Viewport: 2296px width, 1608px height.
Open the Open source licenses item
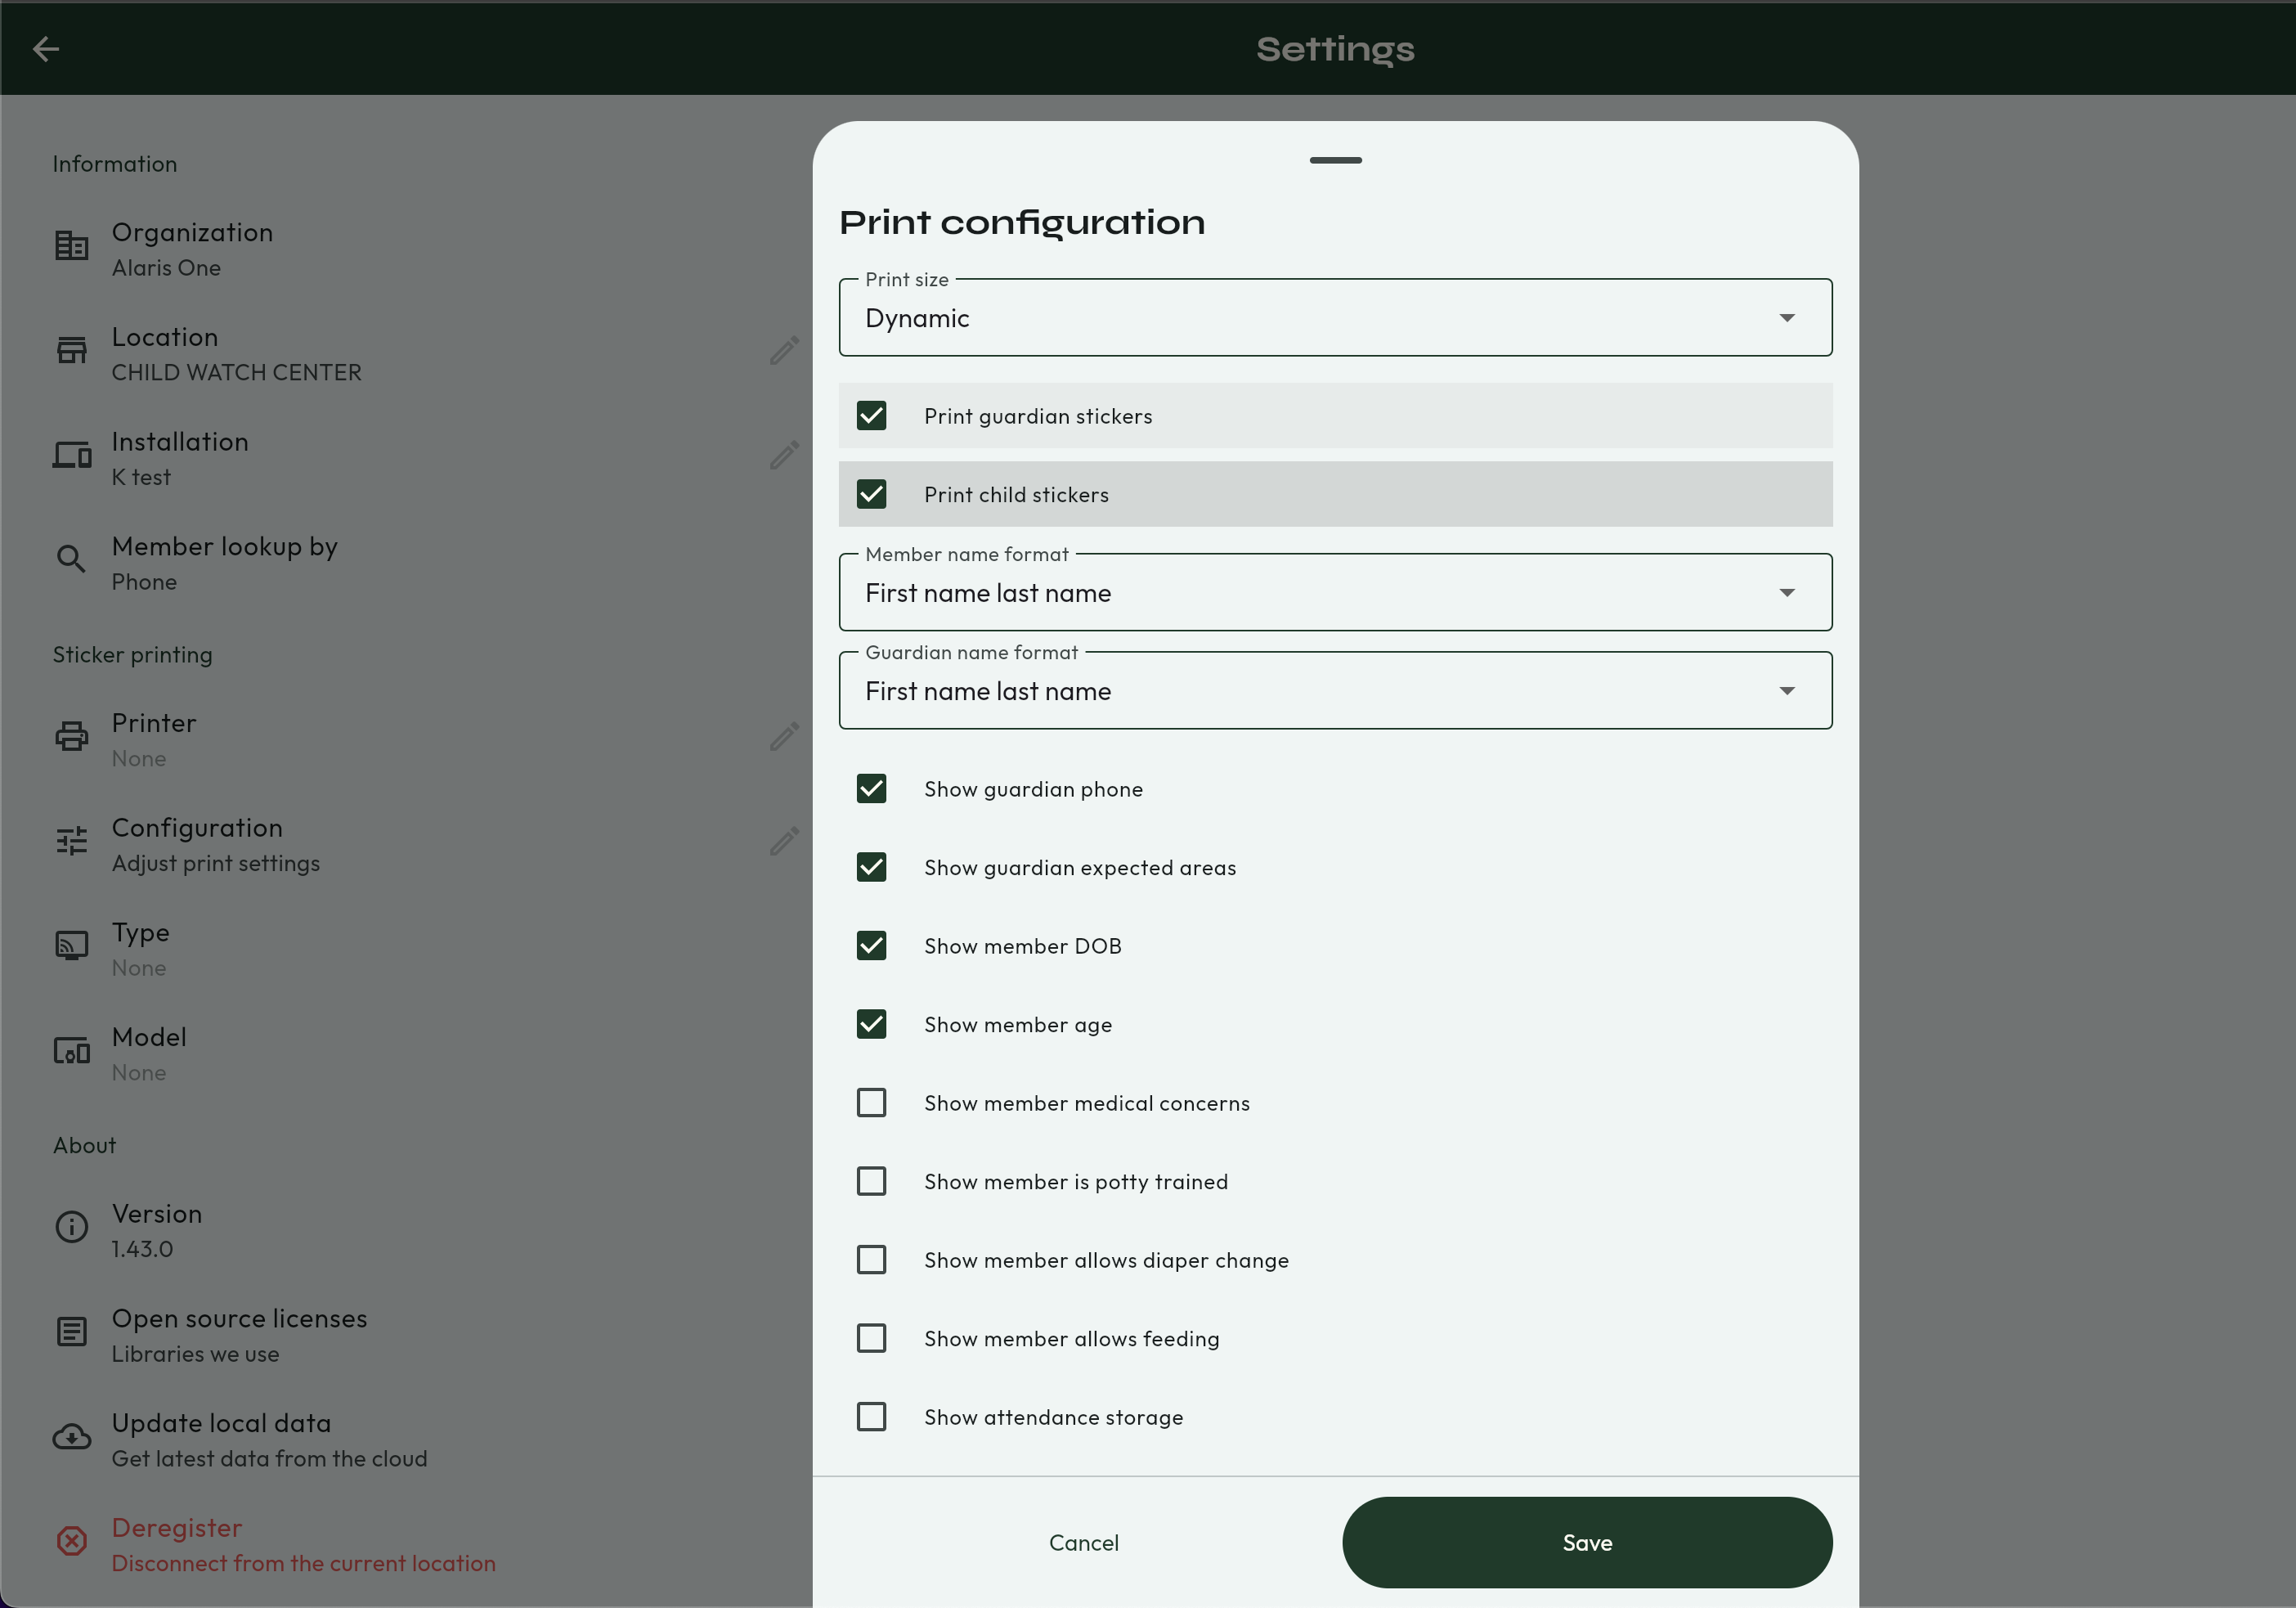pyautogui.click(x=239, y=1334)
